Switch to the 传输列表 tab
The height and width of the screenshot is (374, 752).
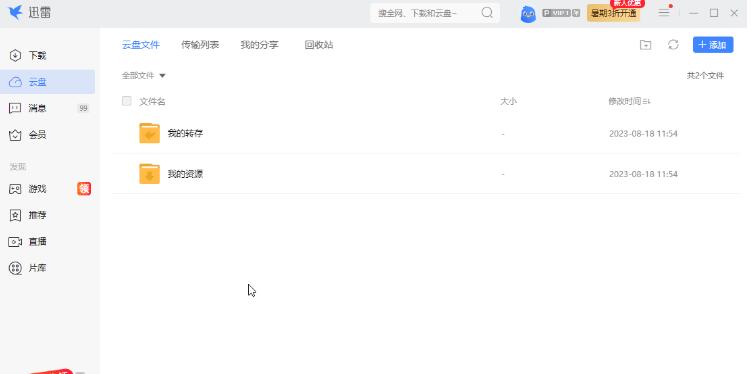coord(200,45)
